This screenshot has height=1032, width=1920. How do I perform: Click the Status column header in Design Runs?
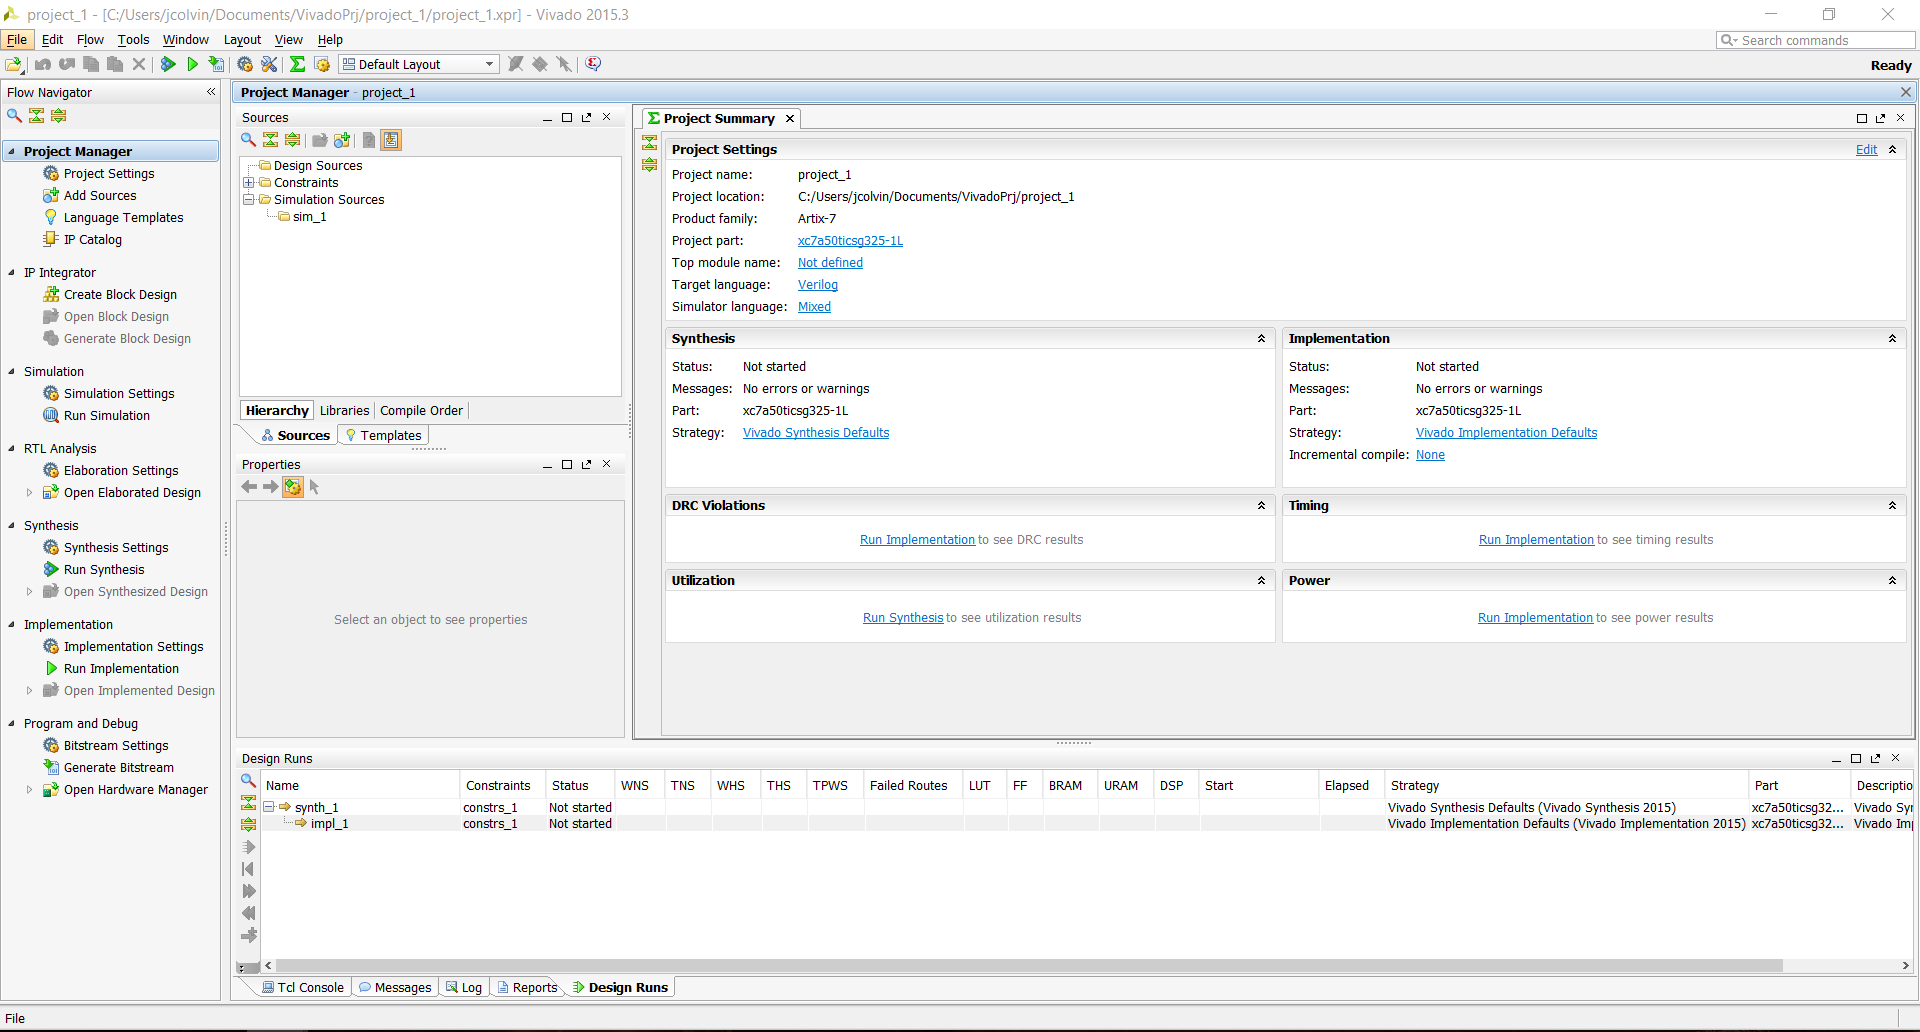coord(579,786)
